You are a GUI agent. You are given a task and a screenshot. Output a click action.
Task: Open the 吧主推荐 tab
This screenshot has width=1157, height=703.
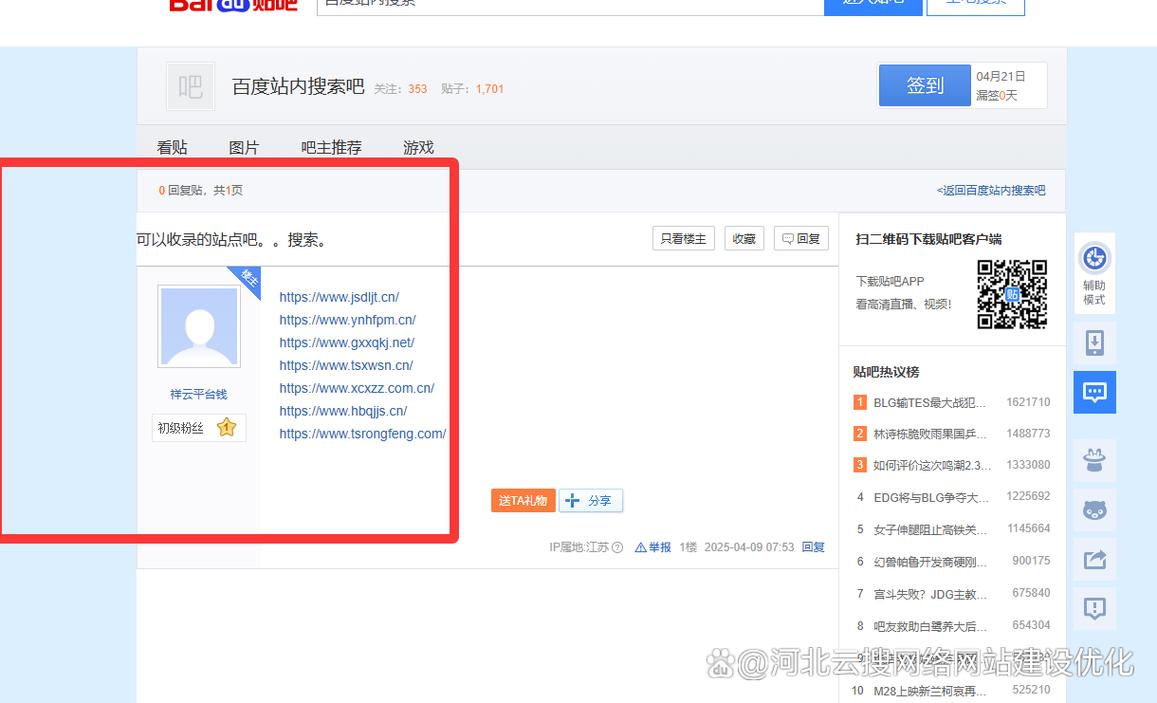click(330, 147)
